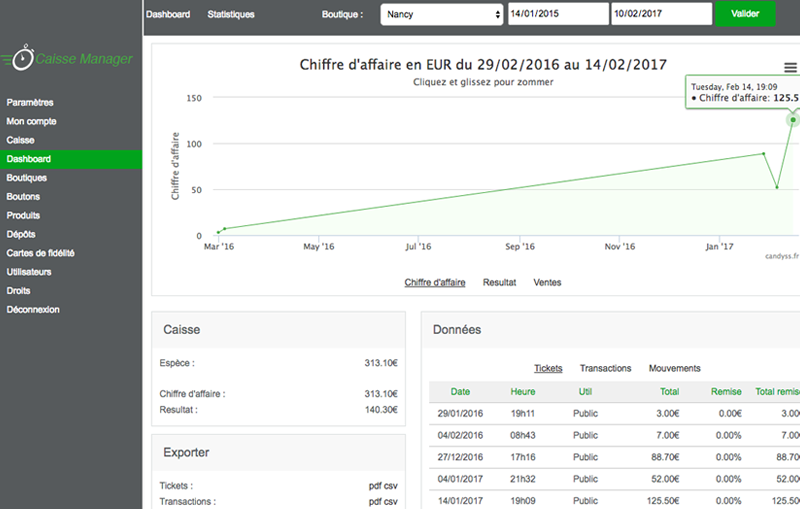
Task: Click the start date field 14/01/2015
Action: tap(558, 15)
